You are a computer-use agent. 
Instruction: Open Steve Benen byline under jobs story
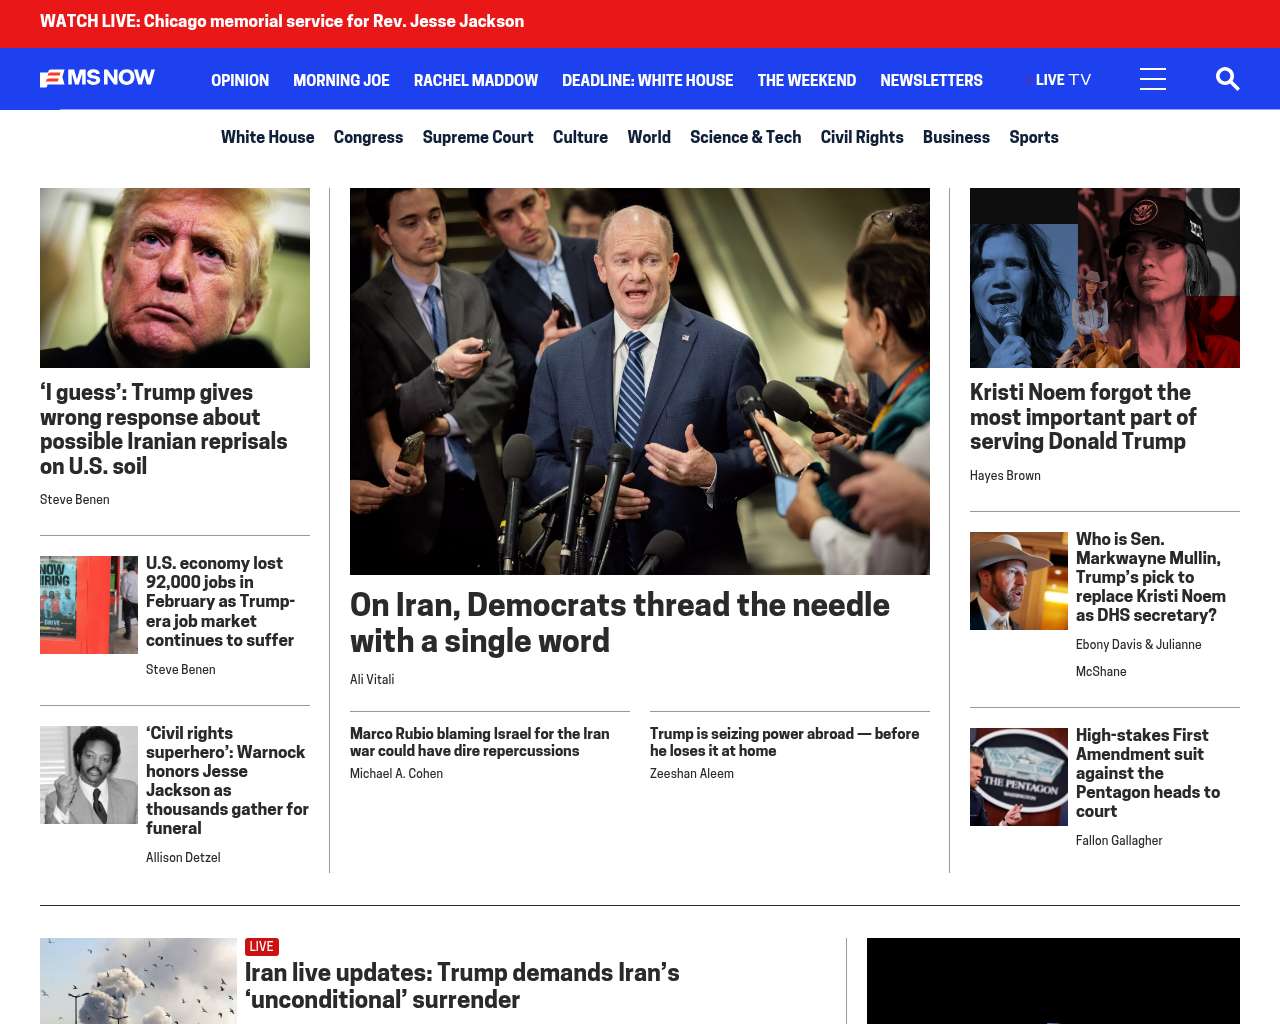(x=181, y=670)
